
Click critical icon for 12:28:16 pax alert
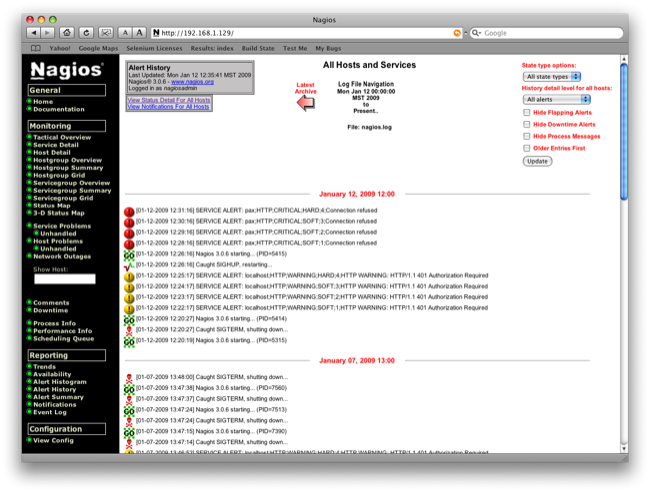129,244
